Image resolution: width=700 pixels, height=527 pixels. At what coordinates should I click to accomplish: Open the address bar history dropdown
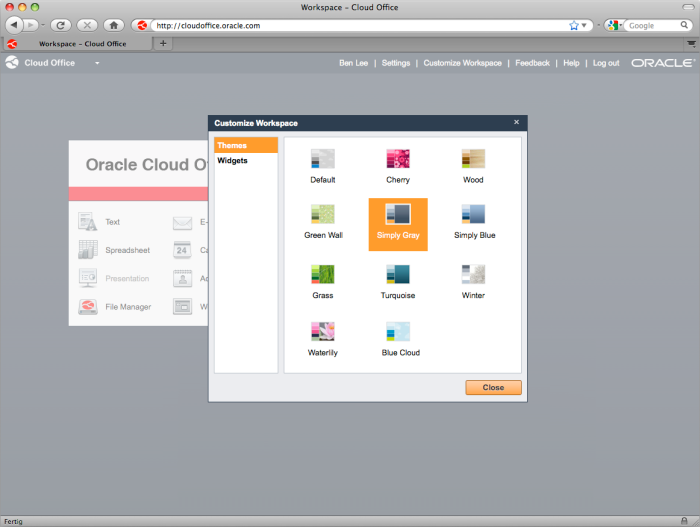tap(584, 25)
